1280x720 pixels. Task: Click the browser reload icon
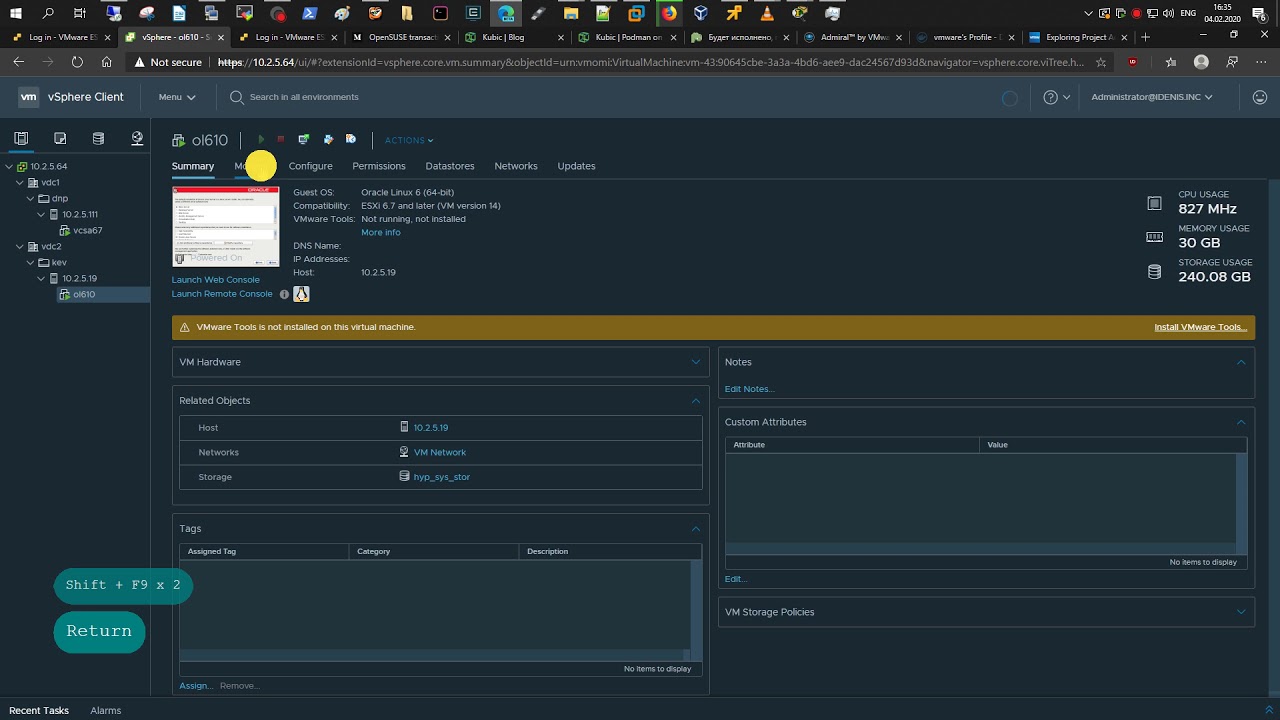[77, 62]
